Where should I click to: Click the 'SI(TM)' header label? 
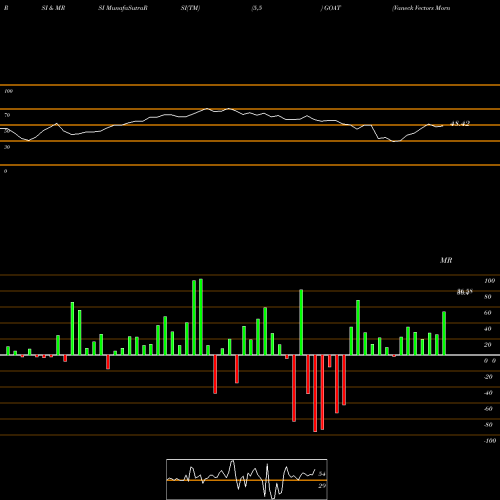click(190, 8)
